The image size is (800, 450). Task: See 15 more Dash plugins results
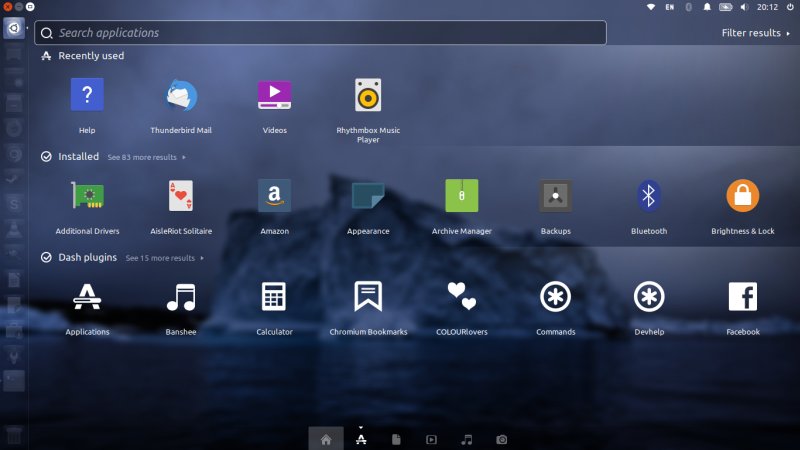(x=165, y=258)
